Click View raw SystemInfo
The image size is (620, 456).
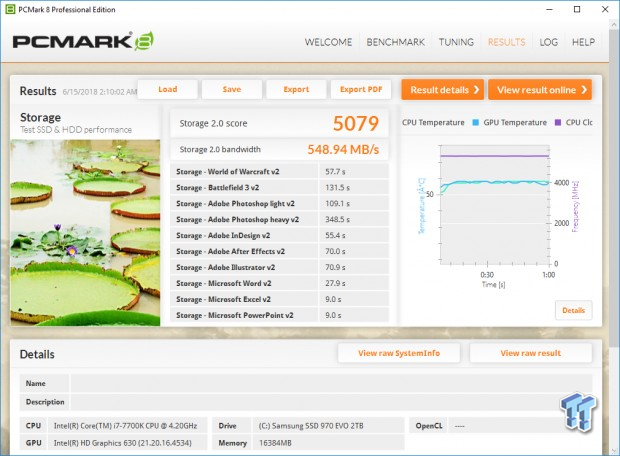click(x=398, y=353)
